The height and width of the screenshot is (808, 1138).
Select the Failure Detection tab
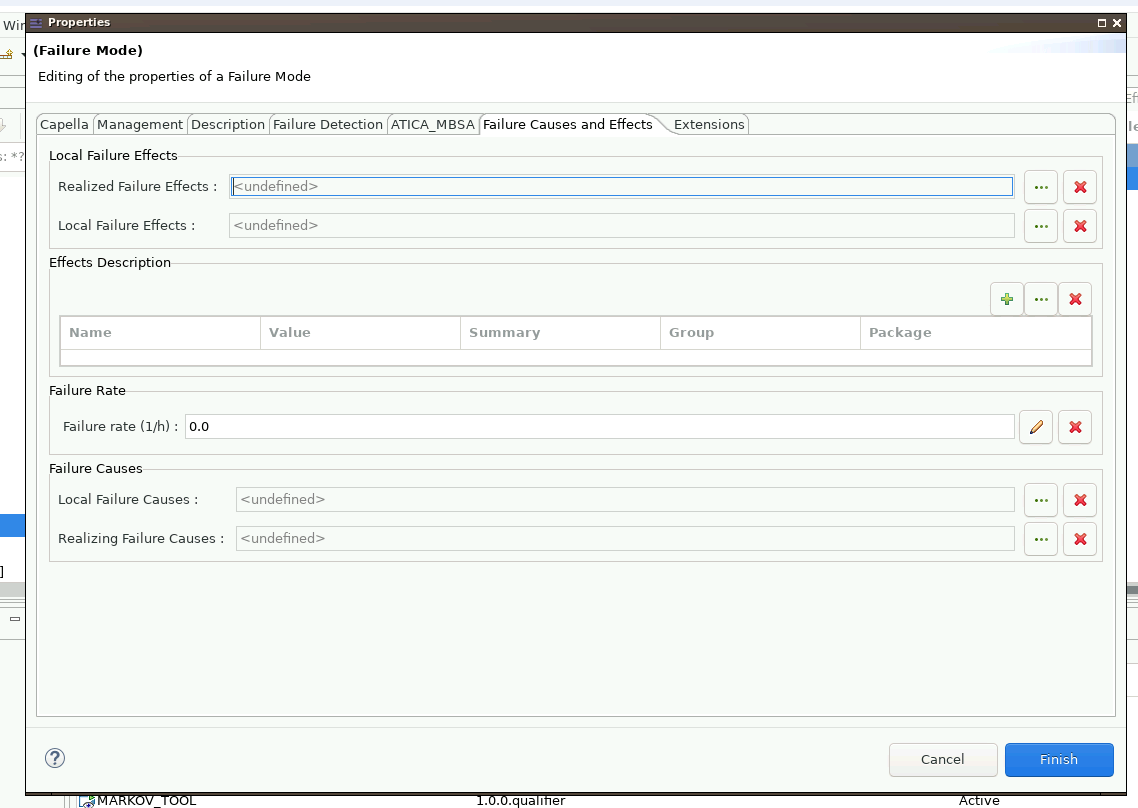pyautogui.click(x=327, y=124)
